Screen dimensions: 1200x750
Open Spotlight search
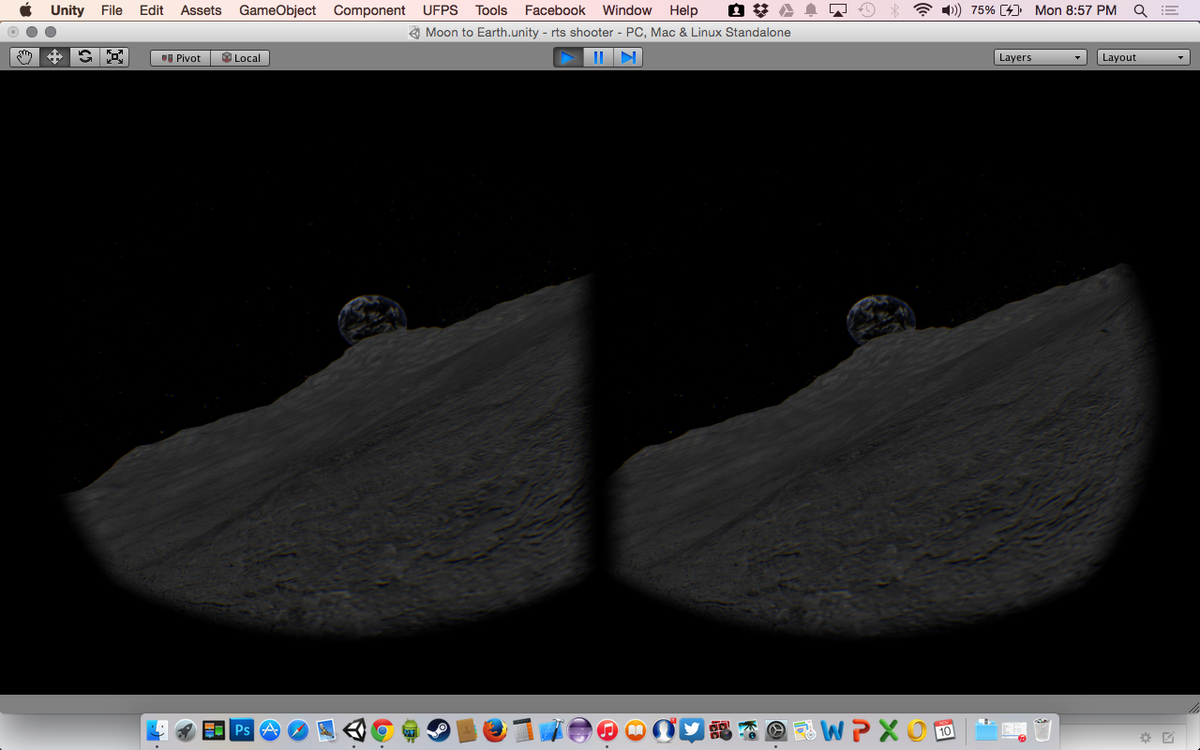click(x=1140, y=10)
